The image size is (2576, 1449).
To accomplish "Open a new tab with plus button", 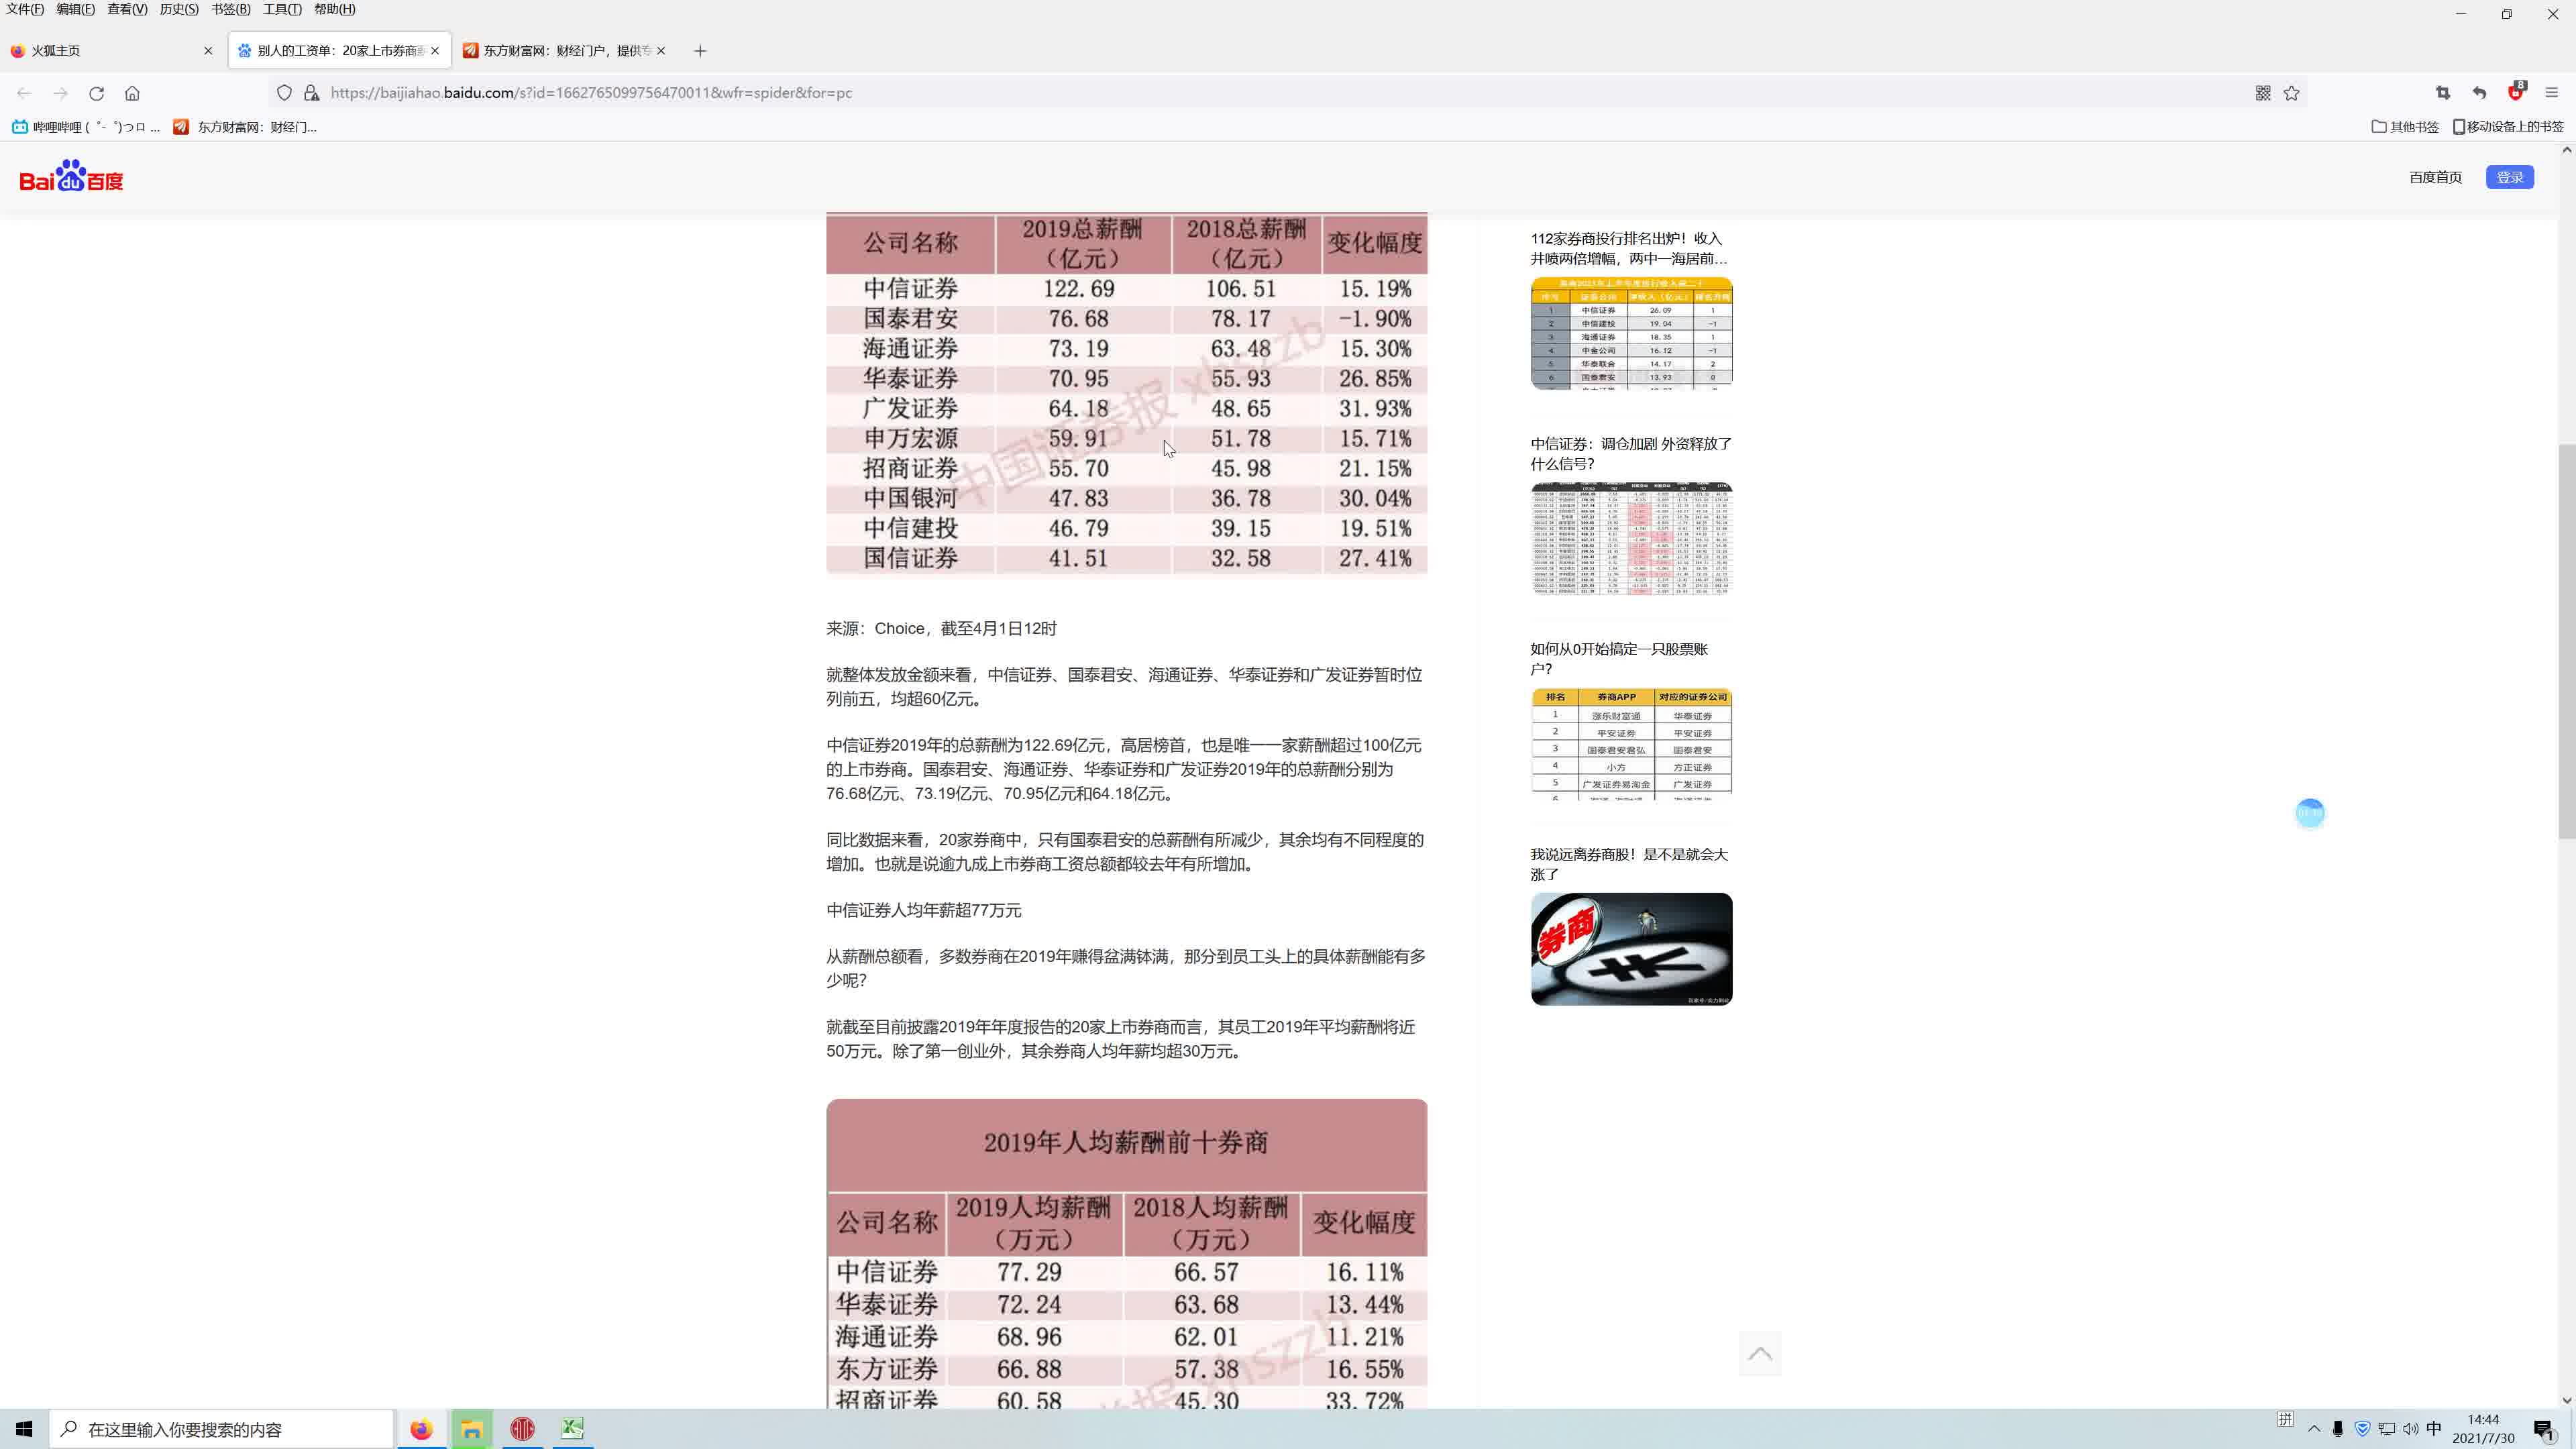I will point(700,51).
